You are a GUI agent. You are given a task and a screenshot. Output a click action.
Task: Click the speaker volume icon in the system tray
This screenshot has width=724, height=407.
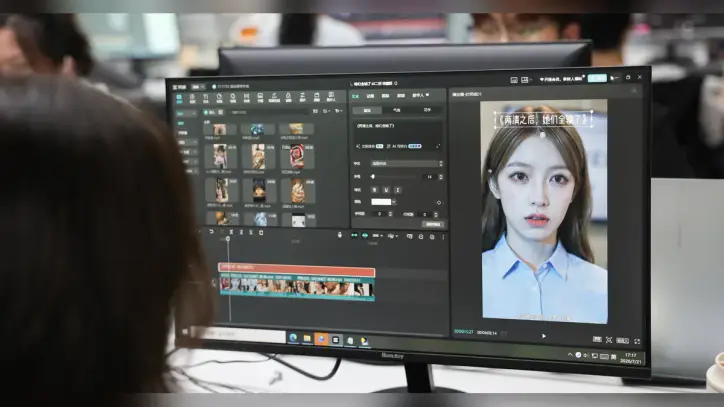point(586,355)
